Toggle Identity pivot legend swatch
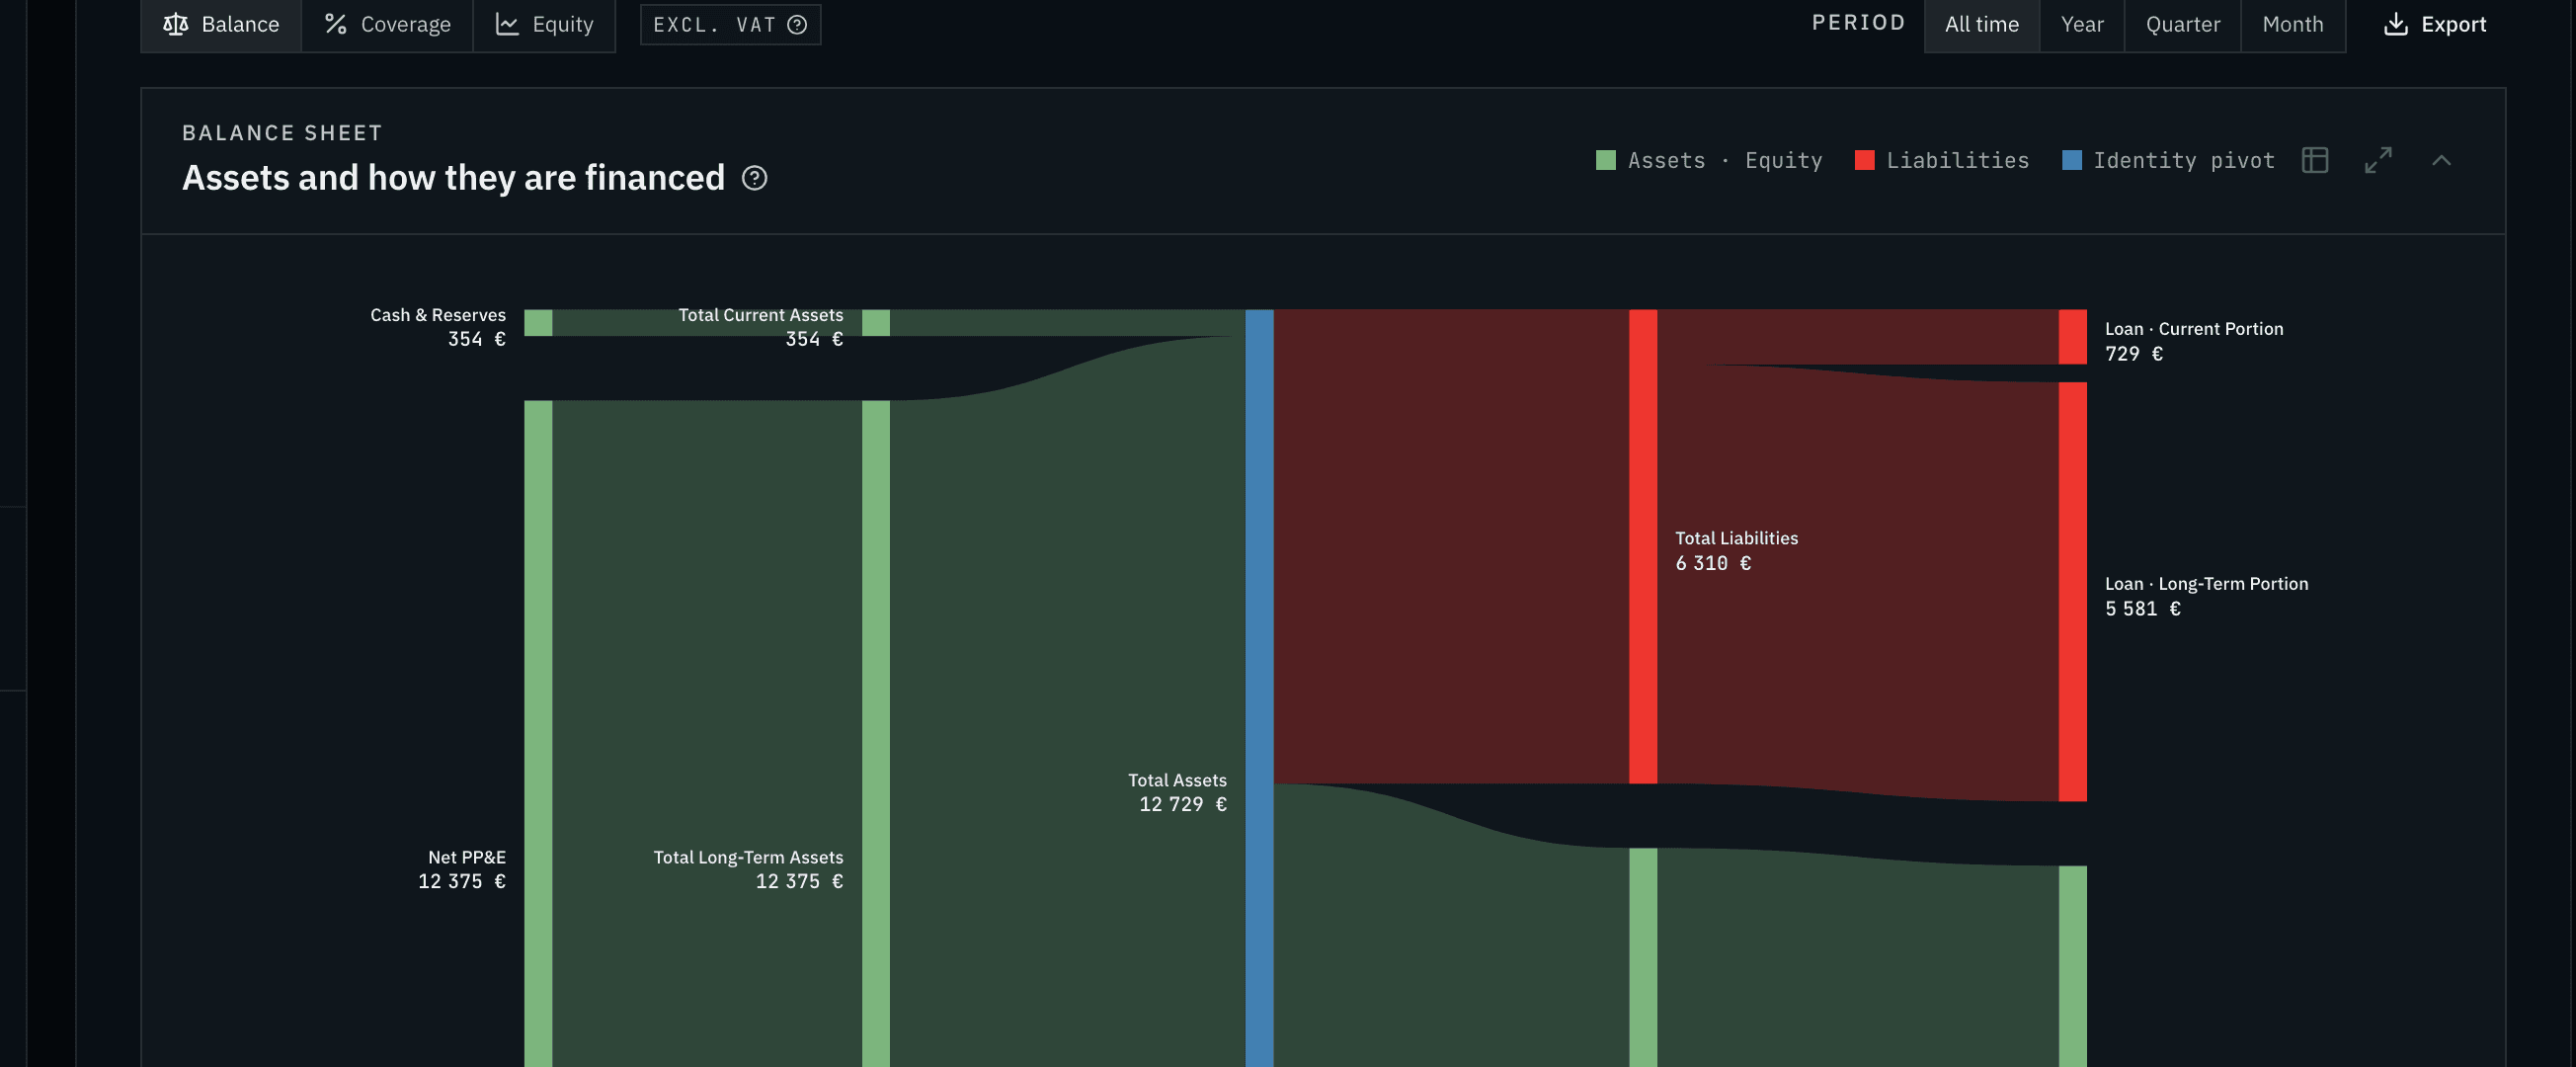This screenshot has height=1067, width=2576. pos(2072,160)
